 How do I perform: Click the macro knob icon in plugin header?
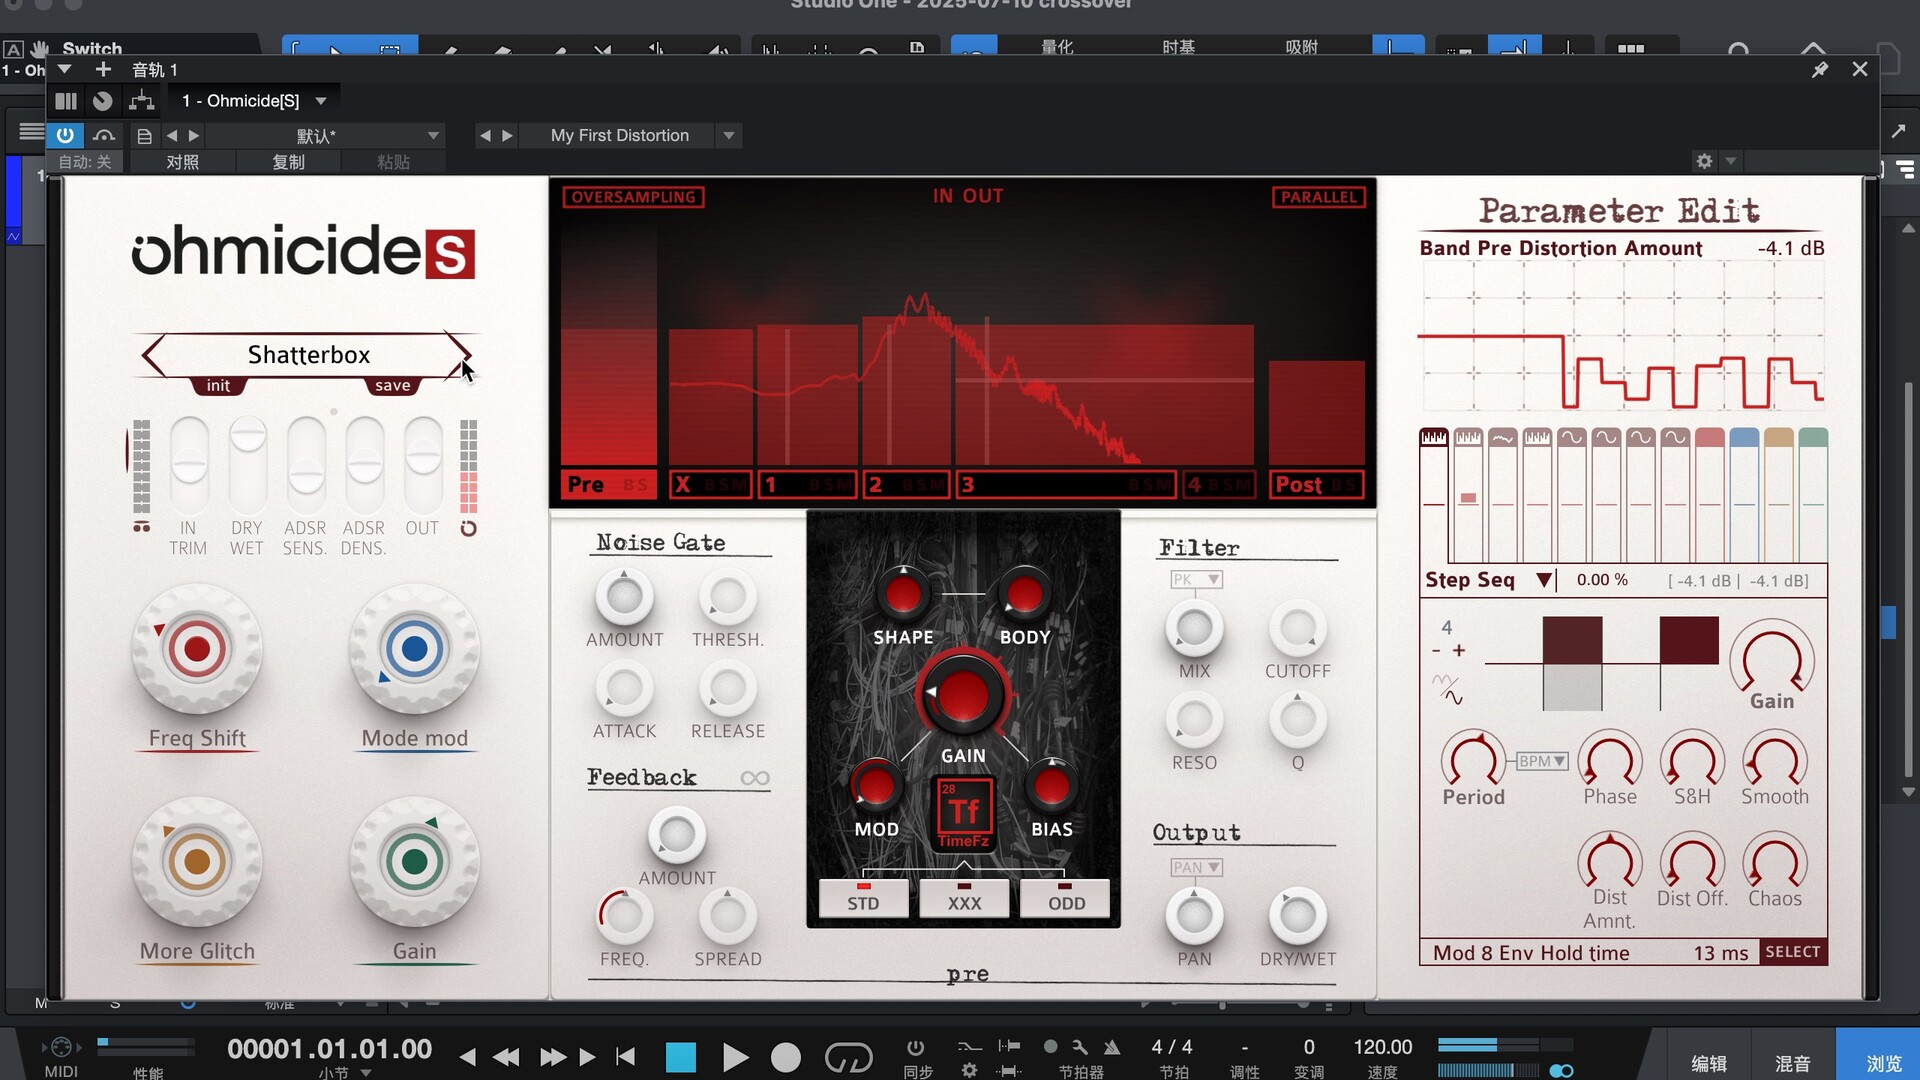(x=102, y=101)
